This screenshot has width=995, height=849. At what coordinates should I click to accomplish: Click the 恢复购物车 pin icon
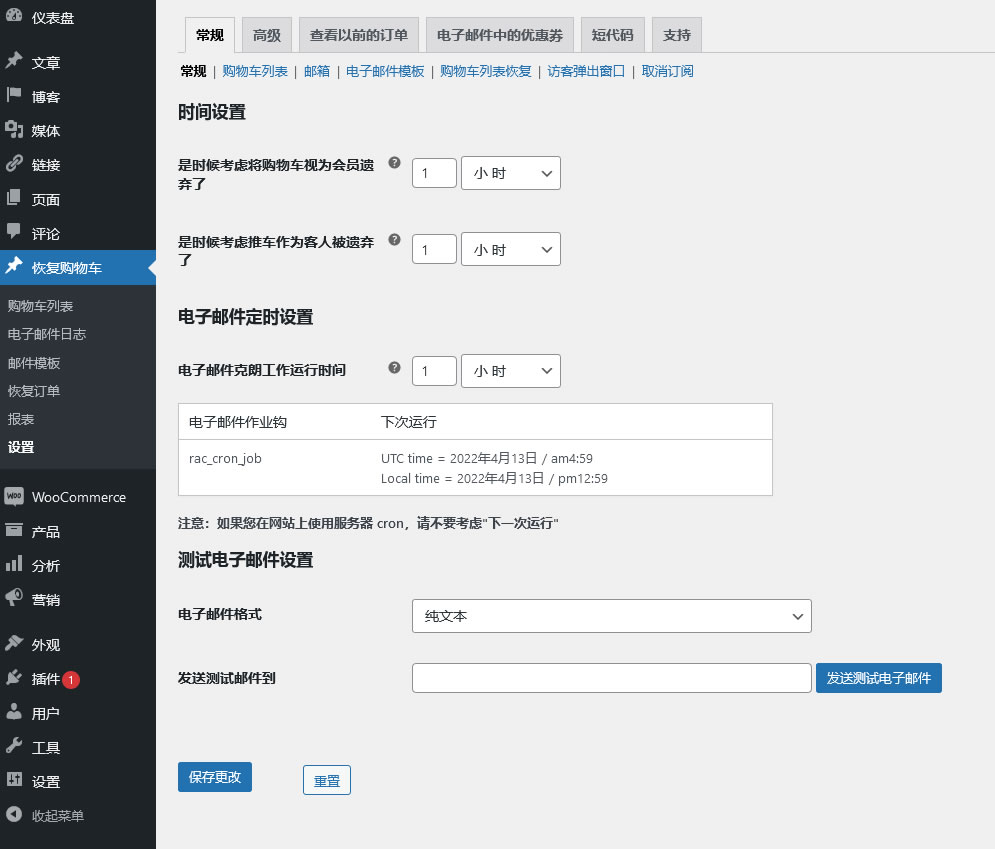pos(14,266)
